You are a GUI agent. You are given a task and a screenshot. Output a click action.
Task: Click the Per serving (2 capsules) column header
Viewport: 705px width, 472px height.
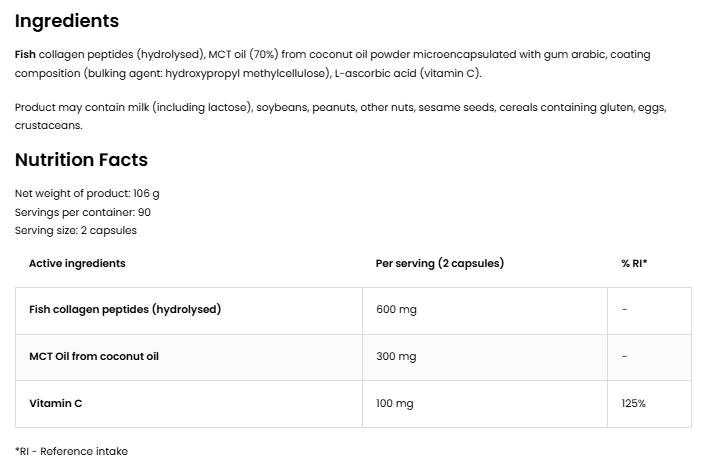(x=439, y=263)
